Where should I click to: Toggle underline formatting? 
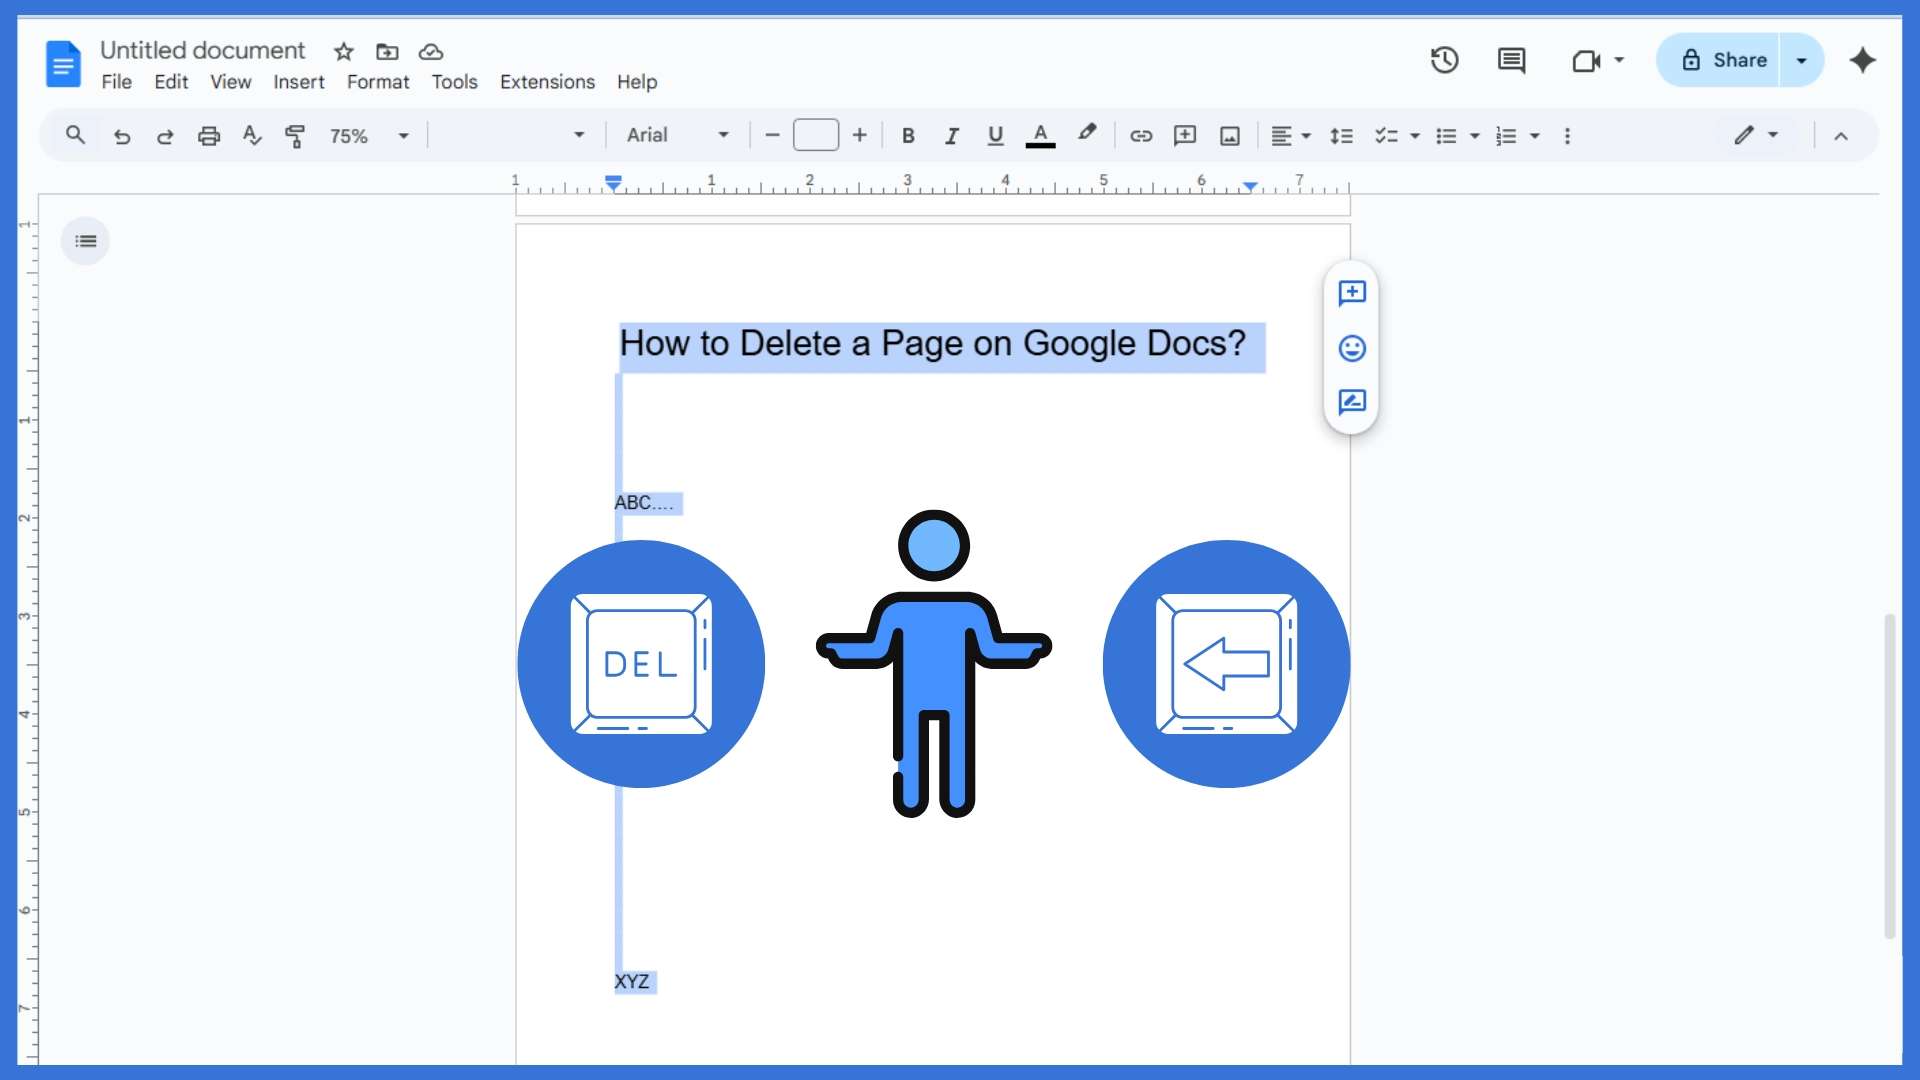(995, 136)
